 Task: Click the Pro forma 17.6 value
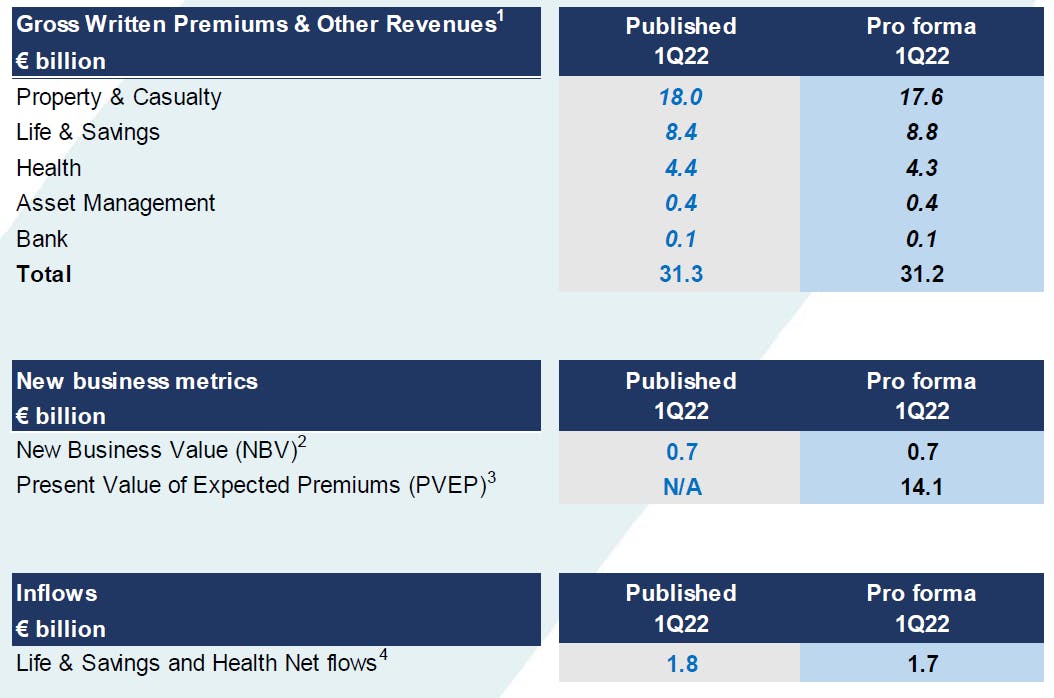921,97
